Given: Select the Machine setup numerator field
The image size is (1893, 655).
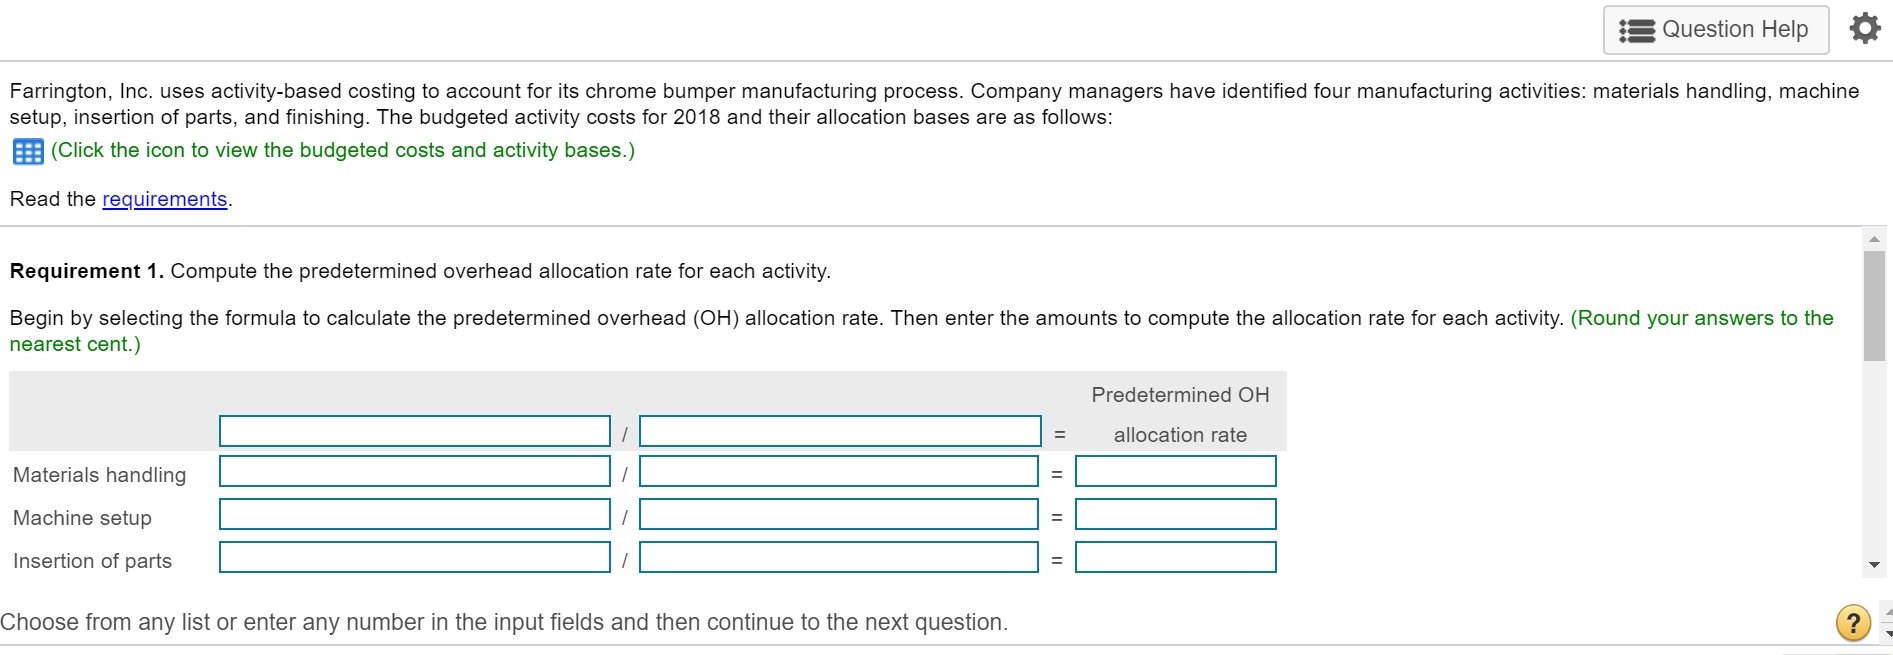Looking at the screenshot, I should [x=414, y=514].
